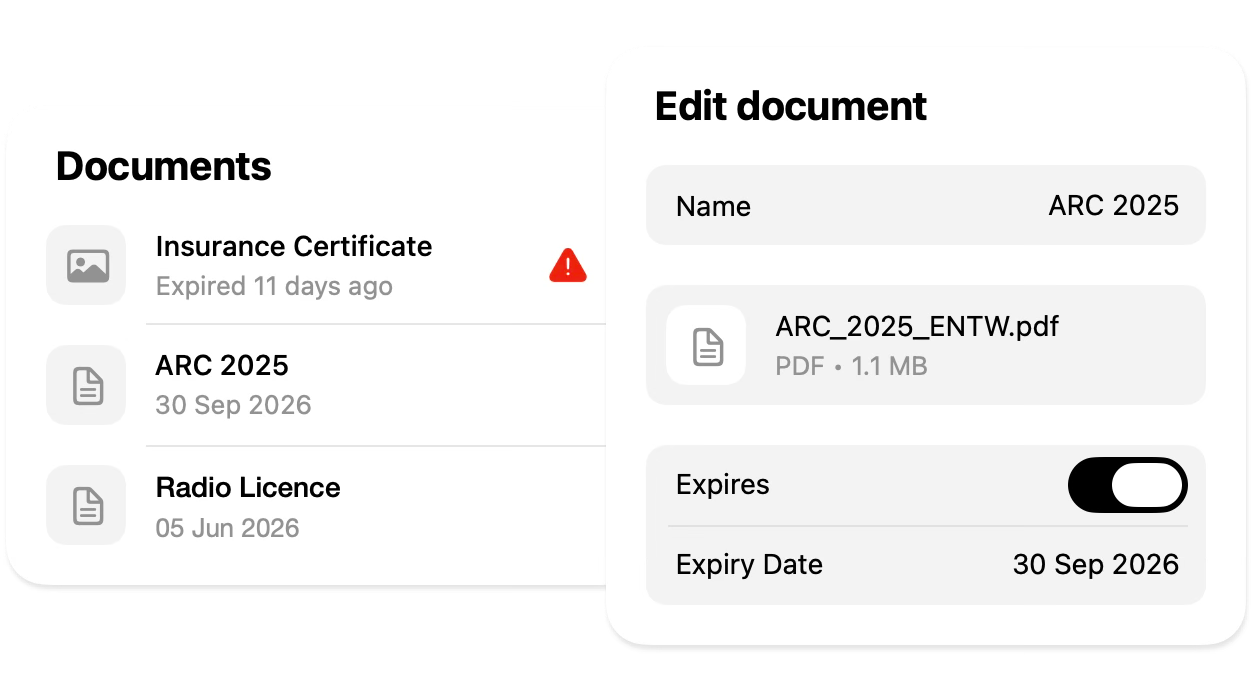
Task: Select the ARC 2025 entry in Documents
Action: 222,366
